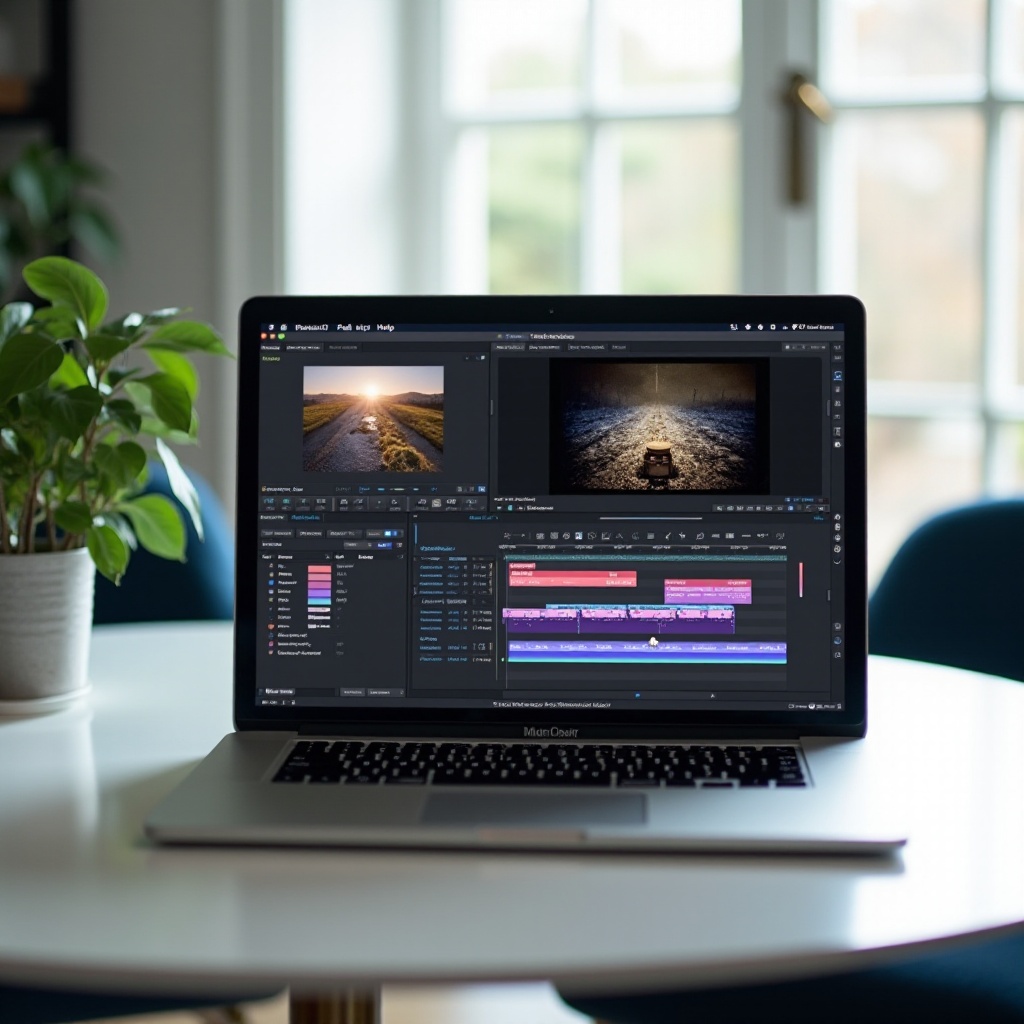Screen dimensions: 1024x1024
Task: Select the magenta clip right of the red clip
Action: 708,591
